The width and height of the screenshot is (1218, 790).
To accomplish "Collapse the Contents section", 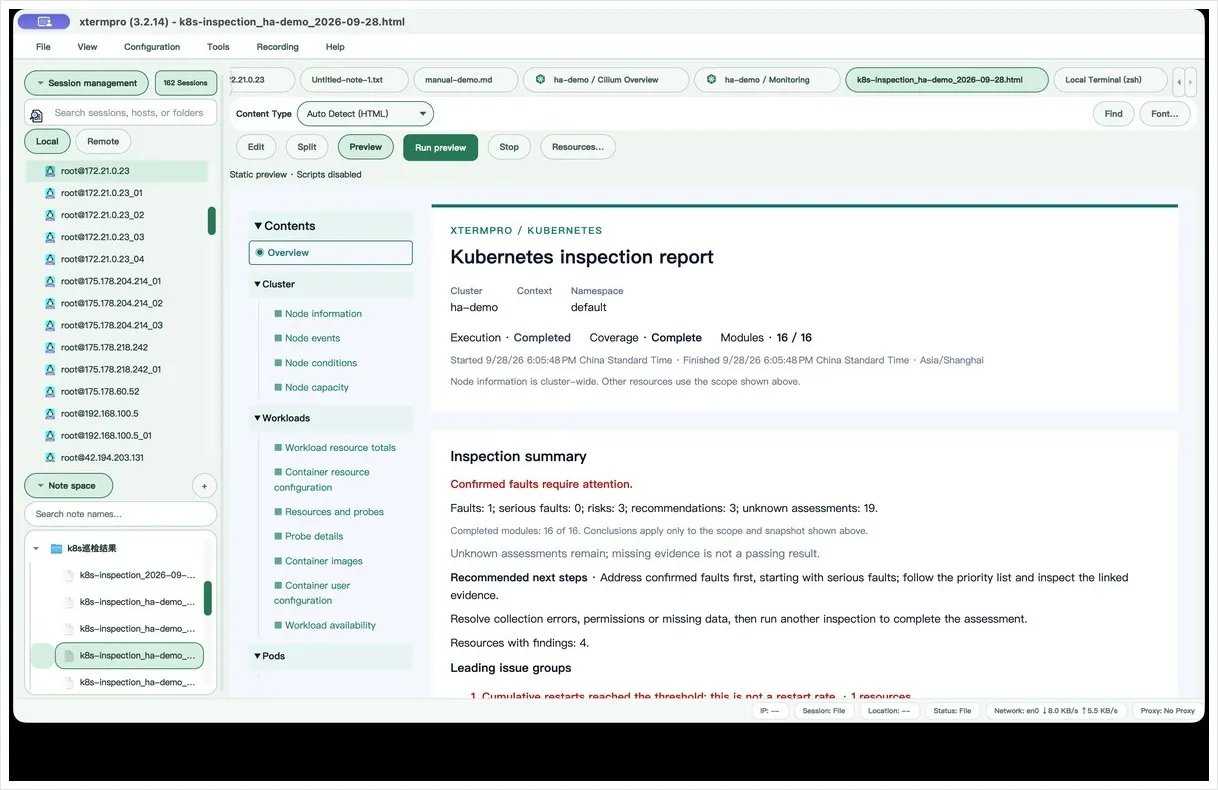I will (257, 226).
